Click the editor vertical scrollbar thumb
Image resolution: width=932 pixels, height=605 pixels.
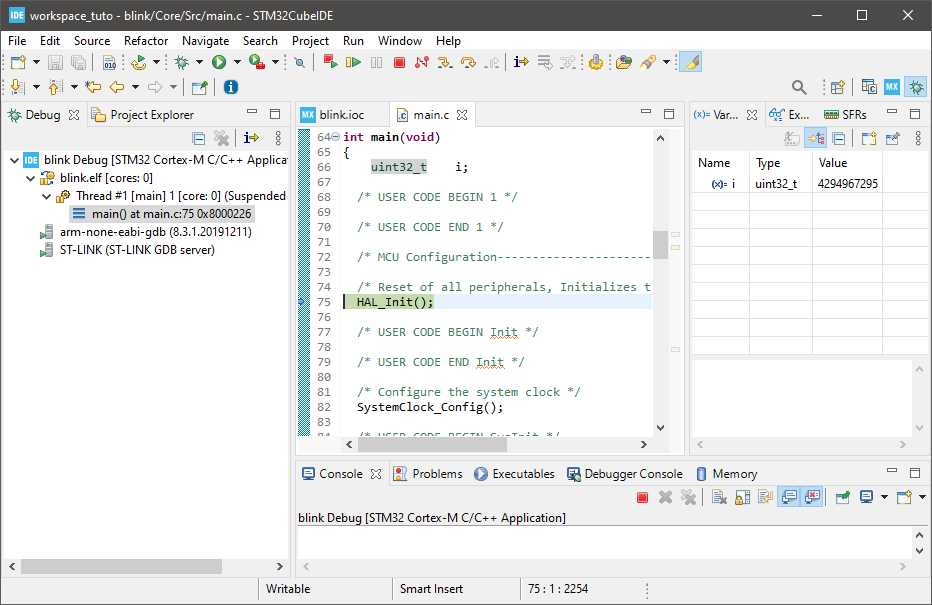point(660,245)
